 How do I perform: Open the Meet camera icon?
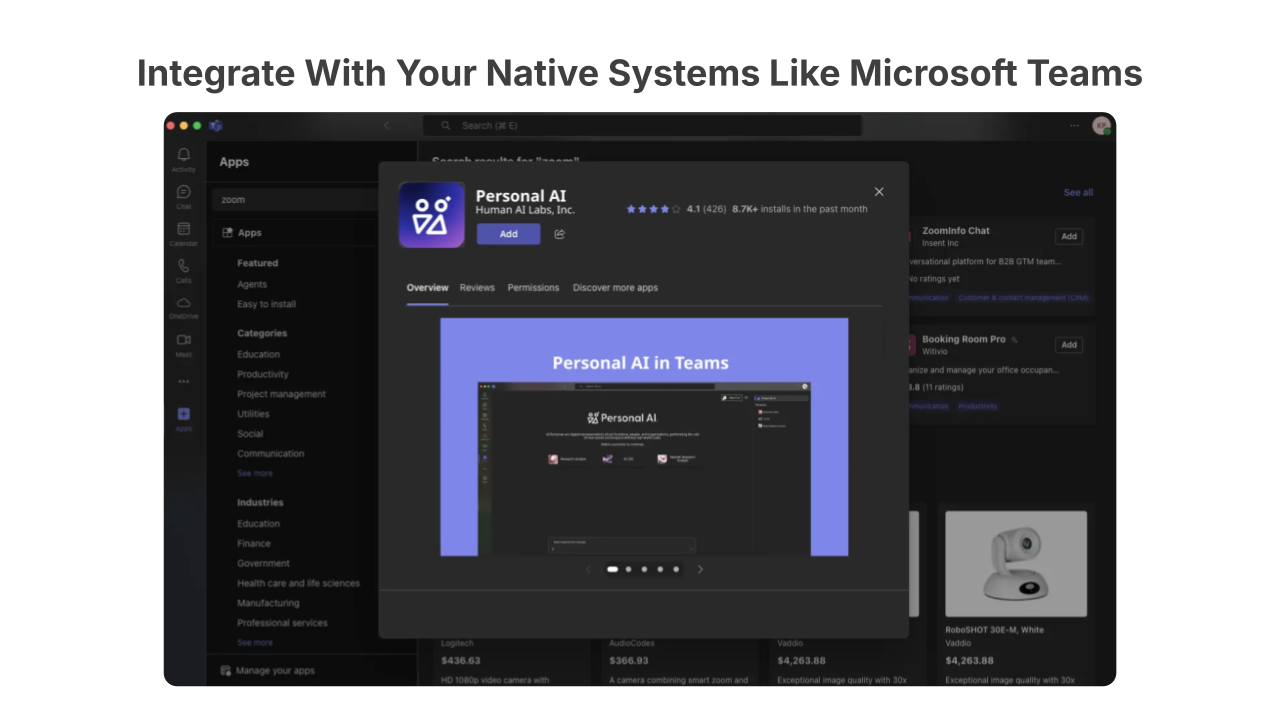coord(184,339)
